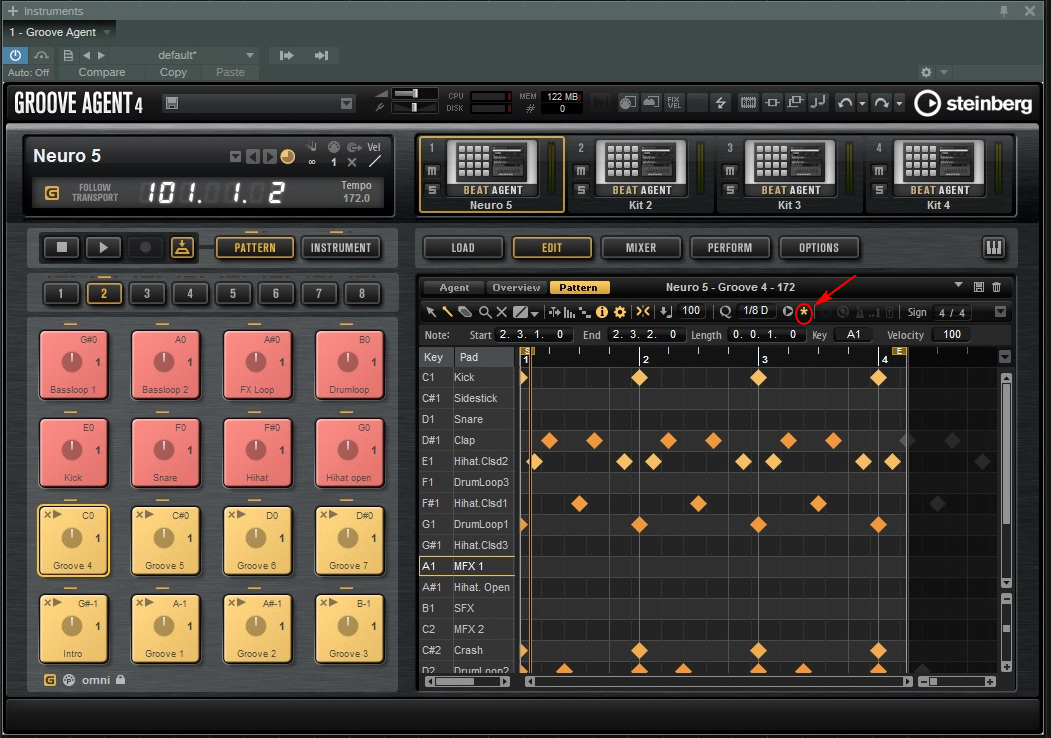The height and width of the screenshot is (738, 1051).
Task: Open the 1 - Groove Agent slot dropdown
Action: [107, 32]
